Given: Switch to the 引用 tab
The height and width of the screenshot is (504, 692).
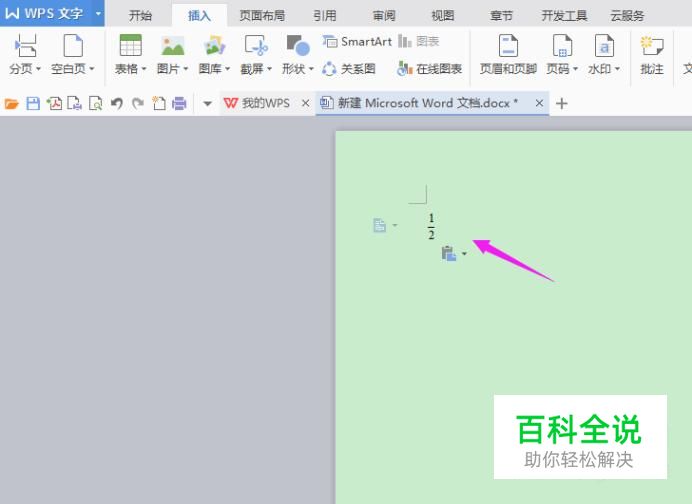Looking at the screenshot, I should [x=325, y=16].
